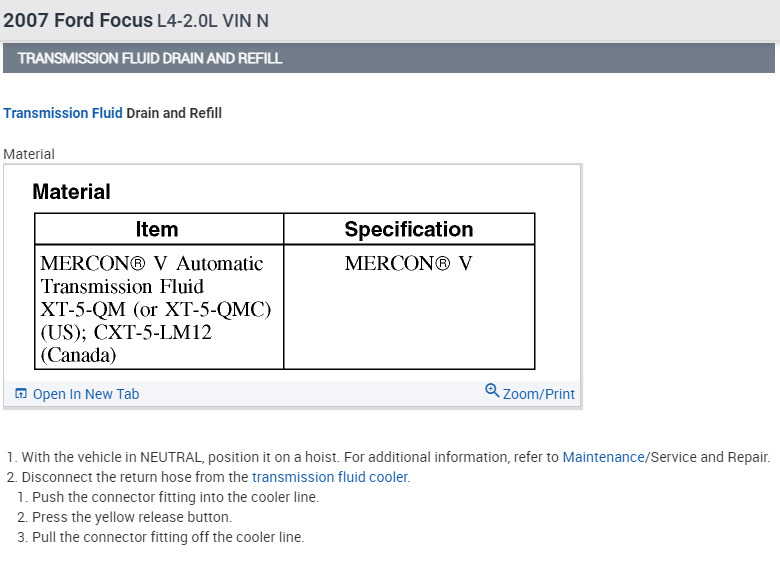780x576 pixels.
Task: Click the 'Pull the connector fitting off' substep
Action: (x=167, y=537)
